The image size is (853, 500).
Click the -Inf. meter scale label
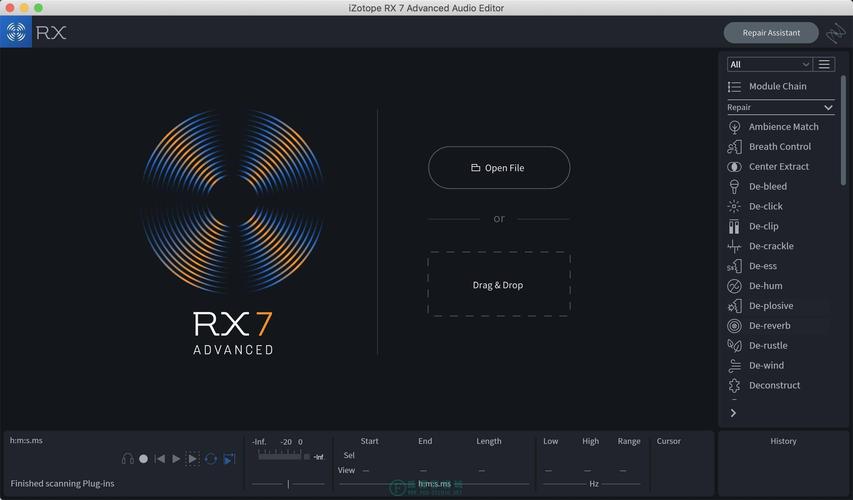(x=259, y=442)
